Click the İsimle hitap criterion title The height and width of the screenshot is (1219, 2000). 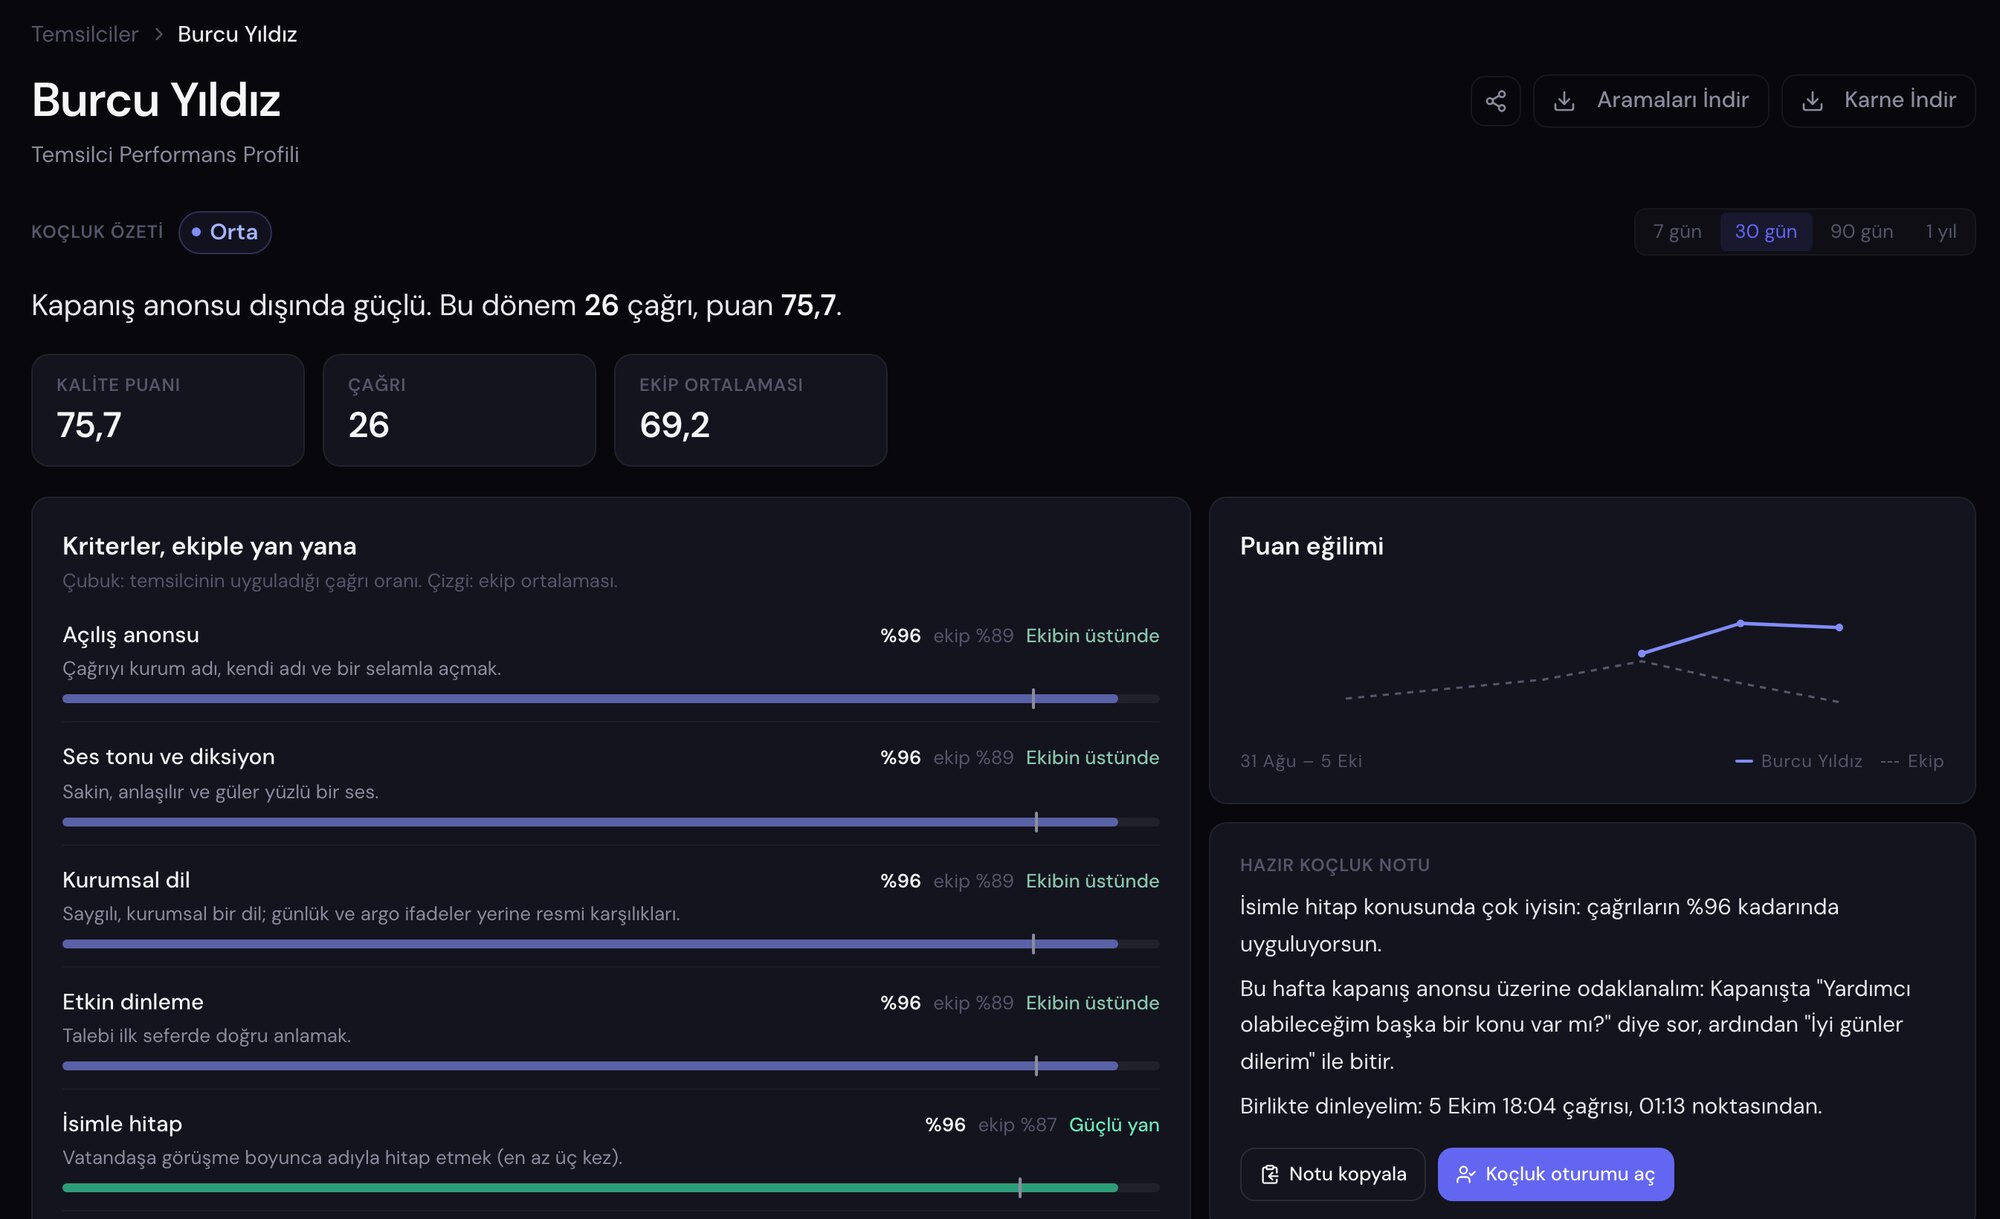point(122,1124)
